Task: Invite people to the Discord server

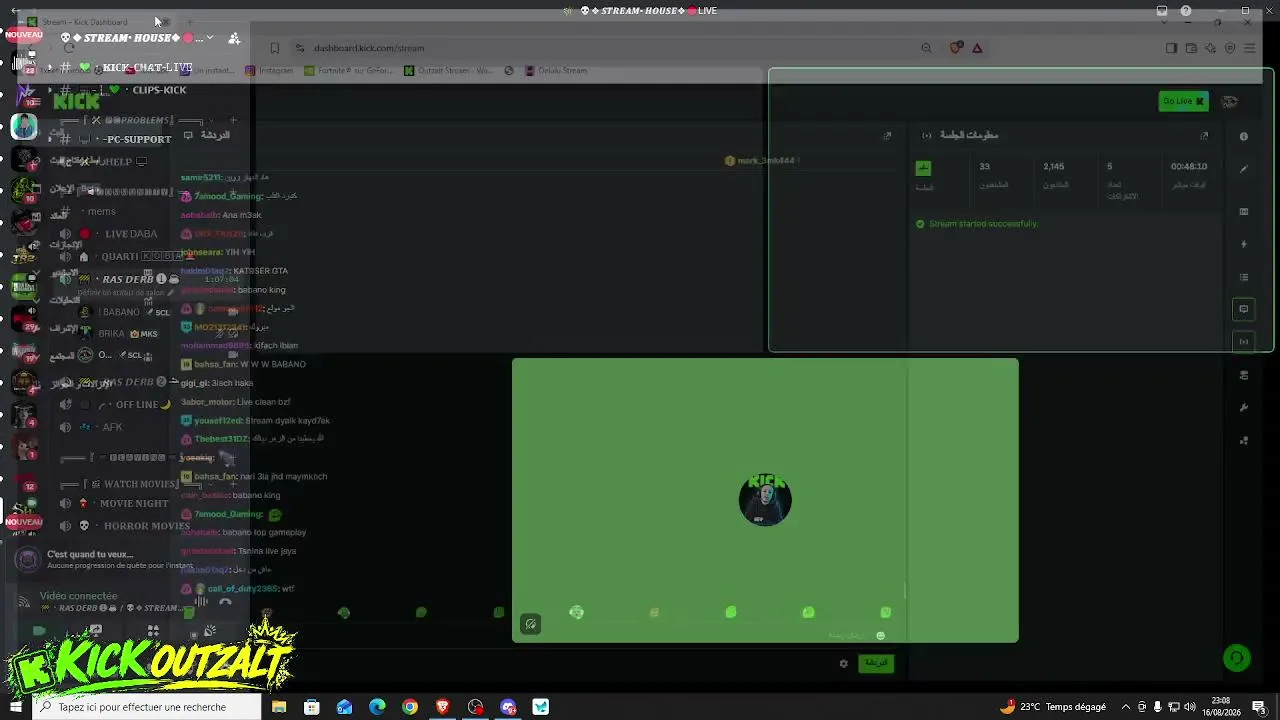Action: pos(234,38)
